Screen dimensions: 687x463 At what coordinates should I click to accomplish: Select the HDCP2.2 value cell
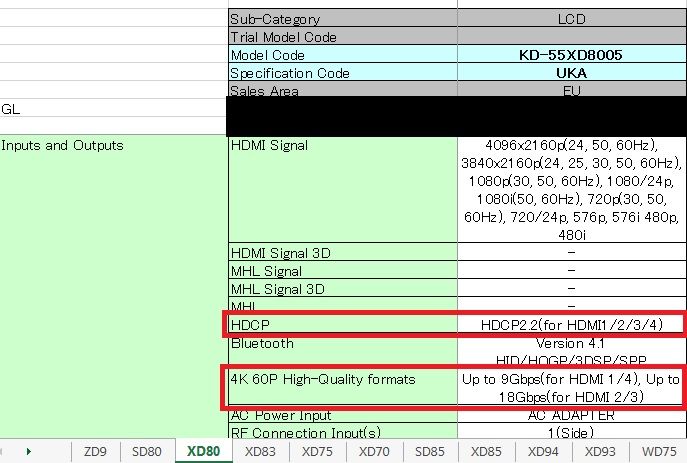point(571,325)
